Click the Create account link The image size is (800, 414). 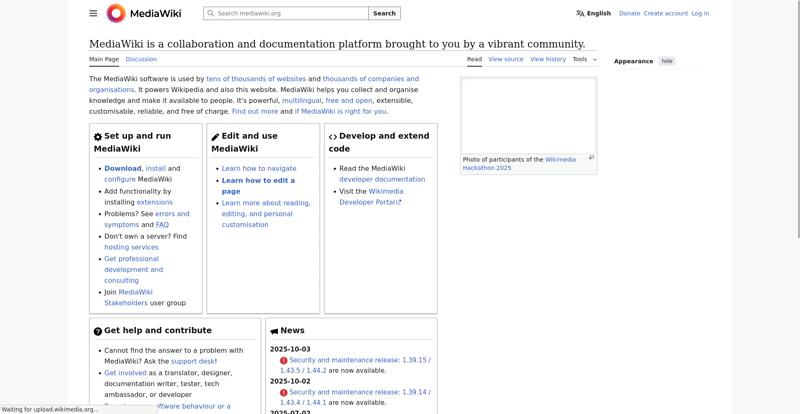click(665, 13)
